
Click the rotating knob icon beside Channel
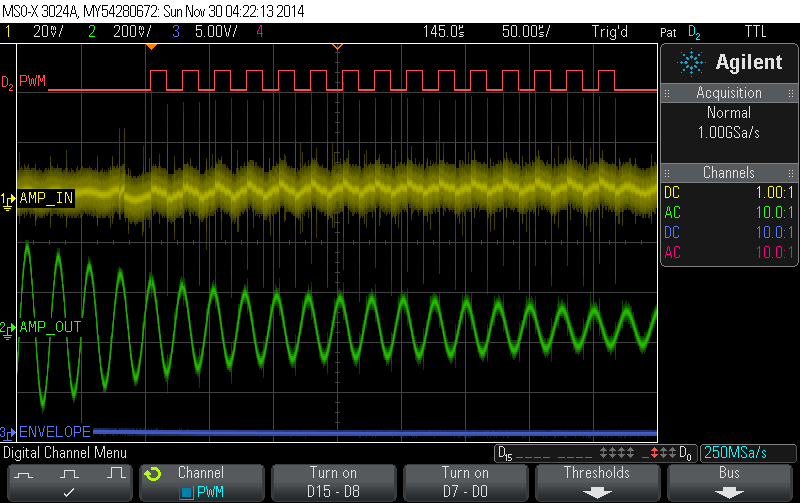(153, 473)
